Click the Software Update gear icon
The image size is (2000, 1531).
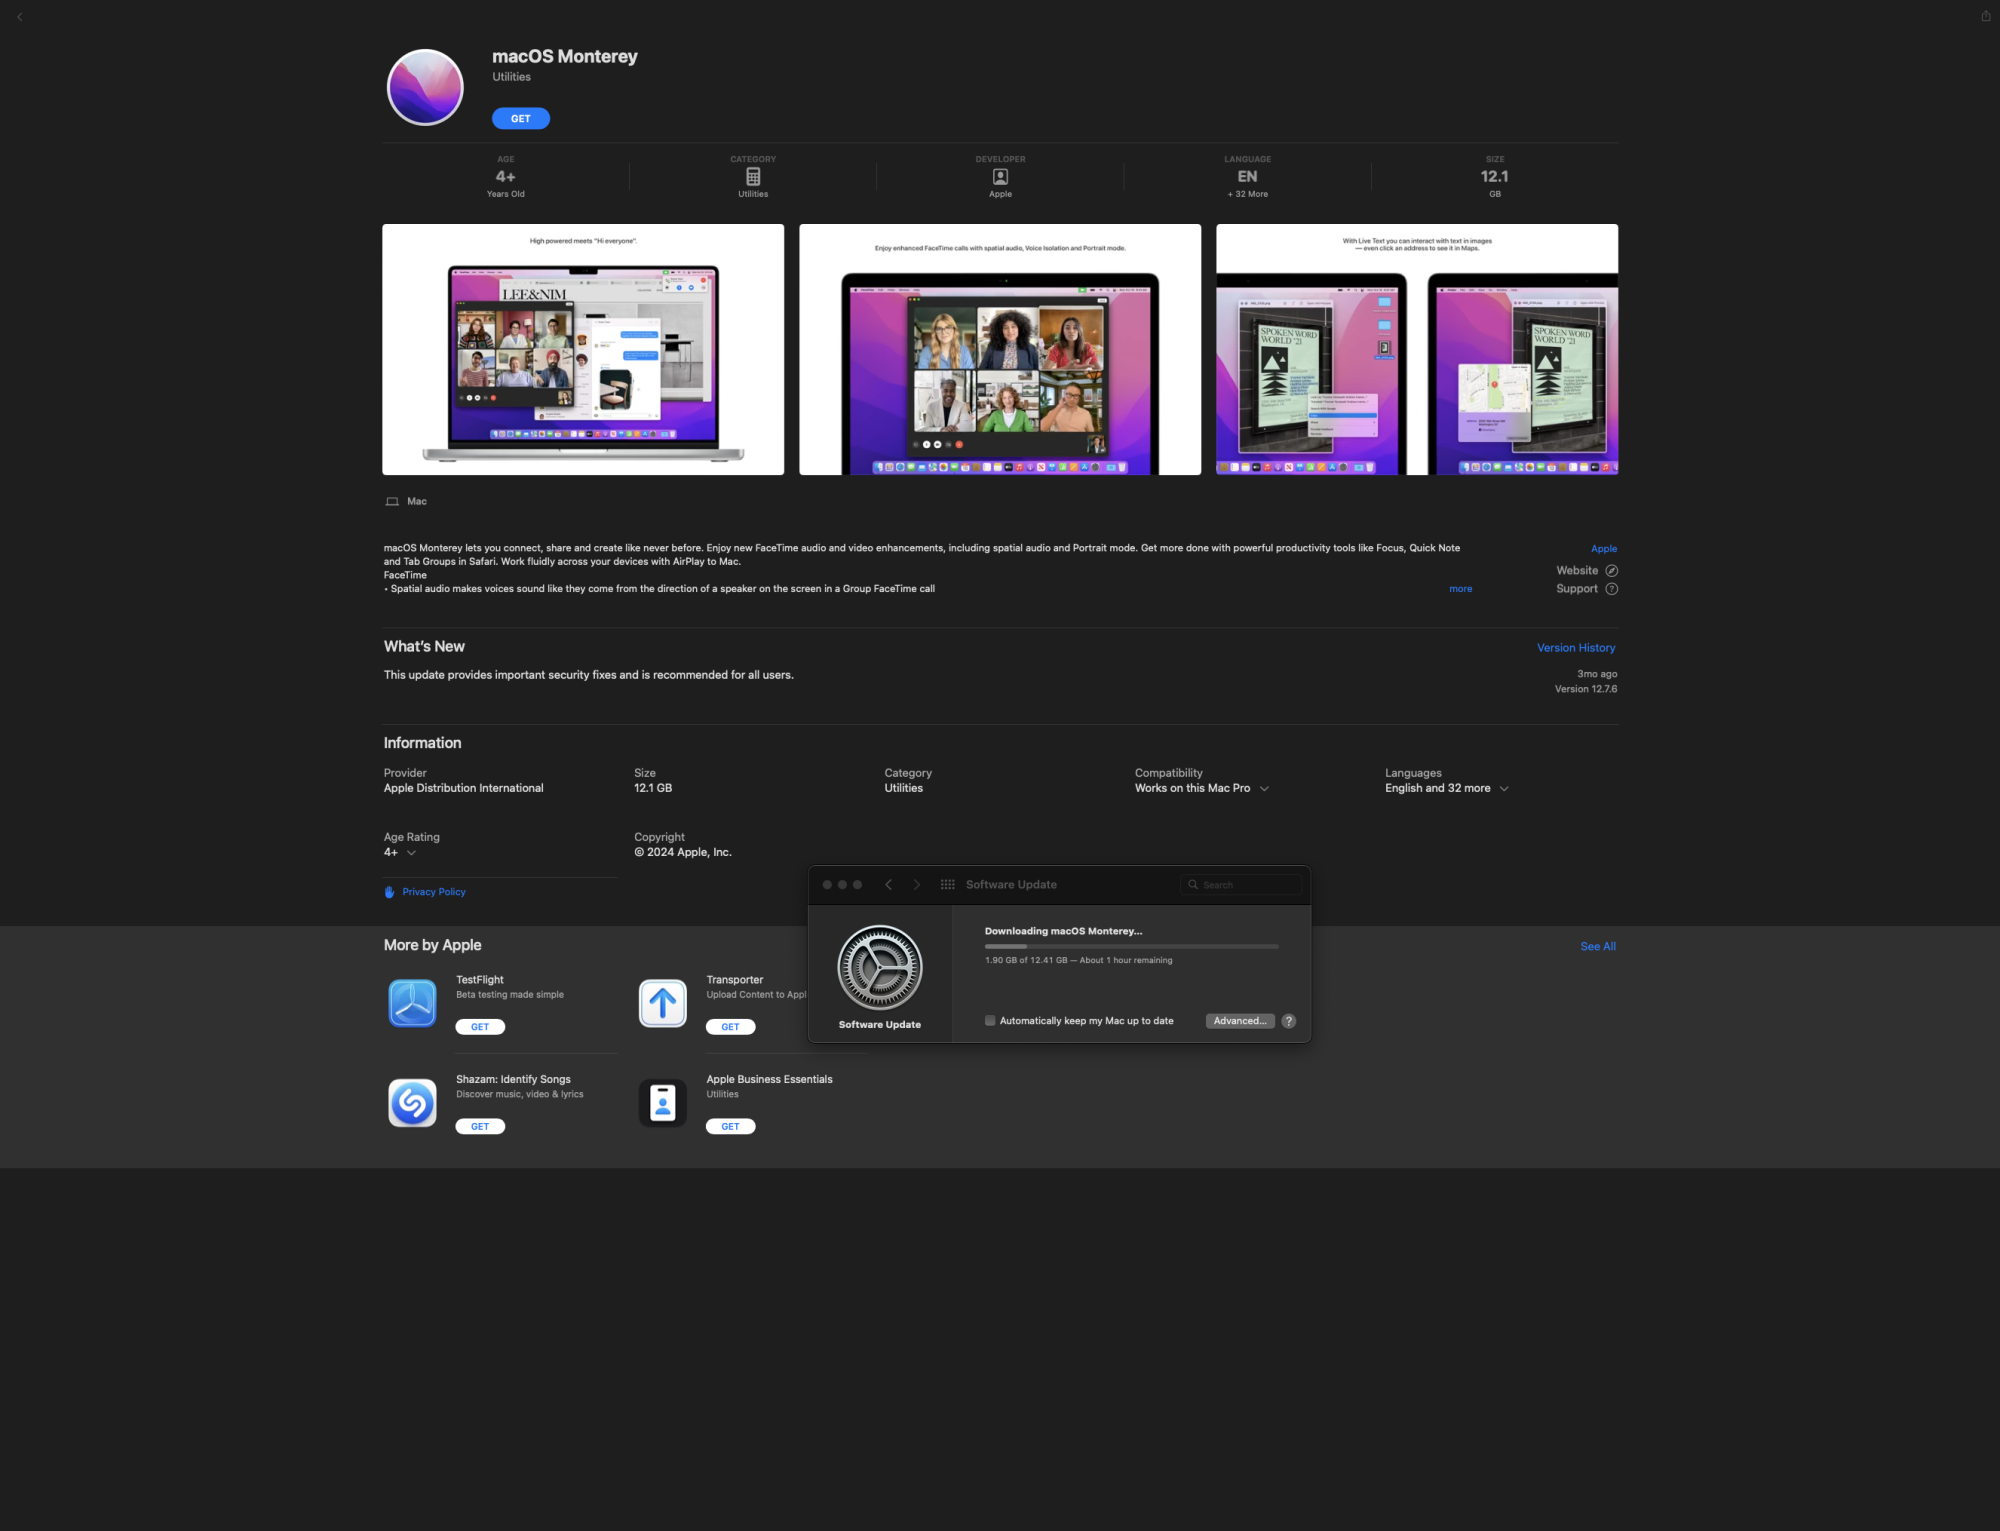point(879,968)
